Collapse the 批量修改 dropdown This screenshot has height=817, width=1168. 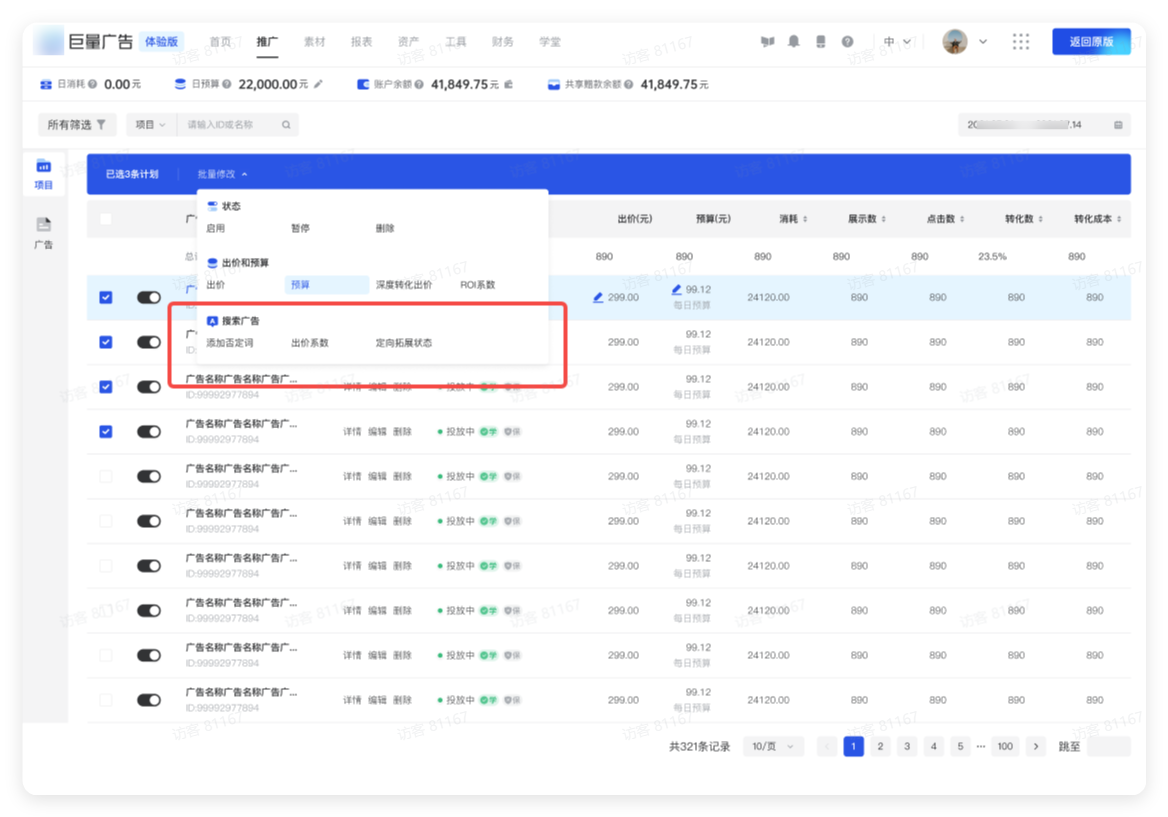pos(222,174)
